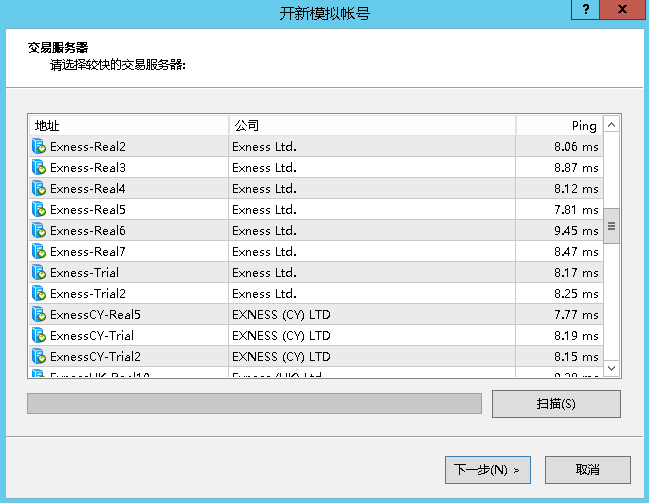Viewport: 649px width, 503px height.
Task: Select the ExnessCY-Real5 server name
Action: point(95,315)
